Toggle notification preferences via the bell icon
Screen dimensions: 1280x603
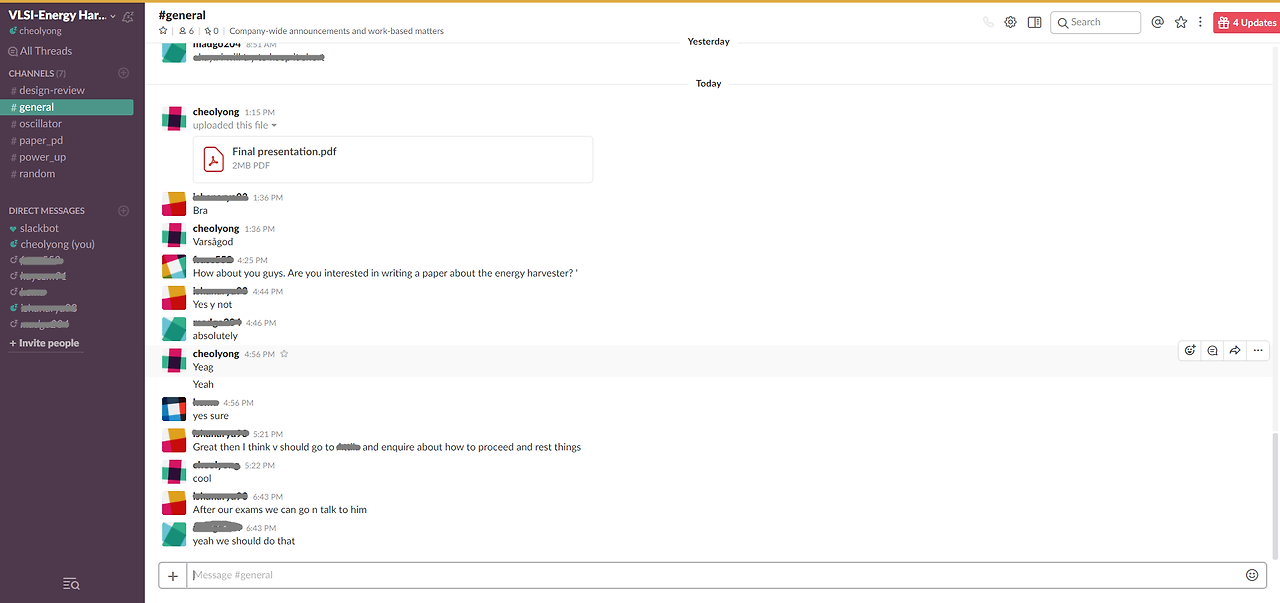tap(128, 15)
